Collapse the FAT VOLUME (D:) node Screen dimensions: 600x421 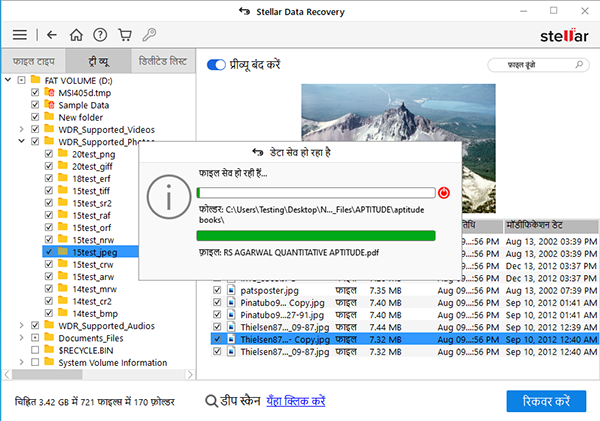(8, 80)
